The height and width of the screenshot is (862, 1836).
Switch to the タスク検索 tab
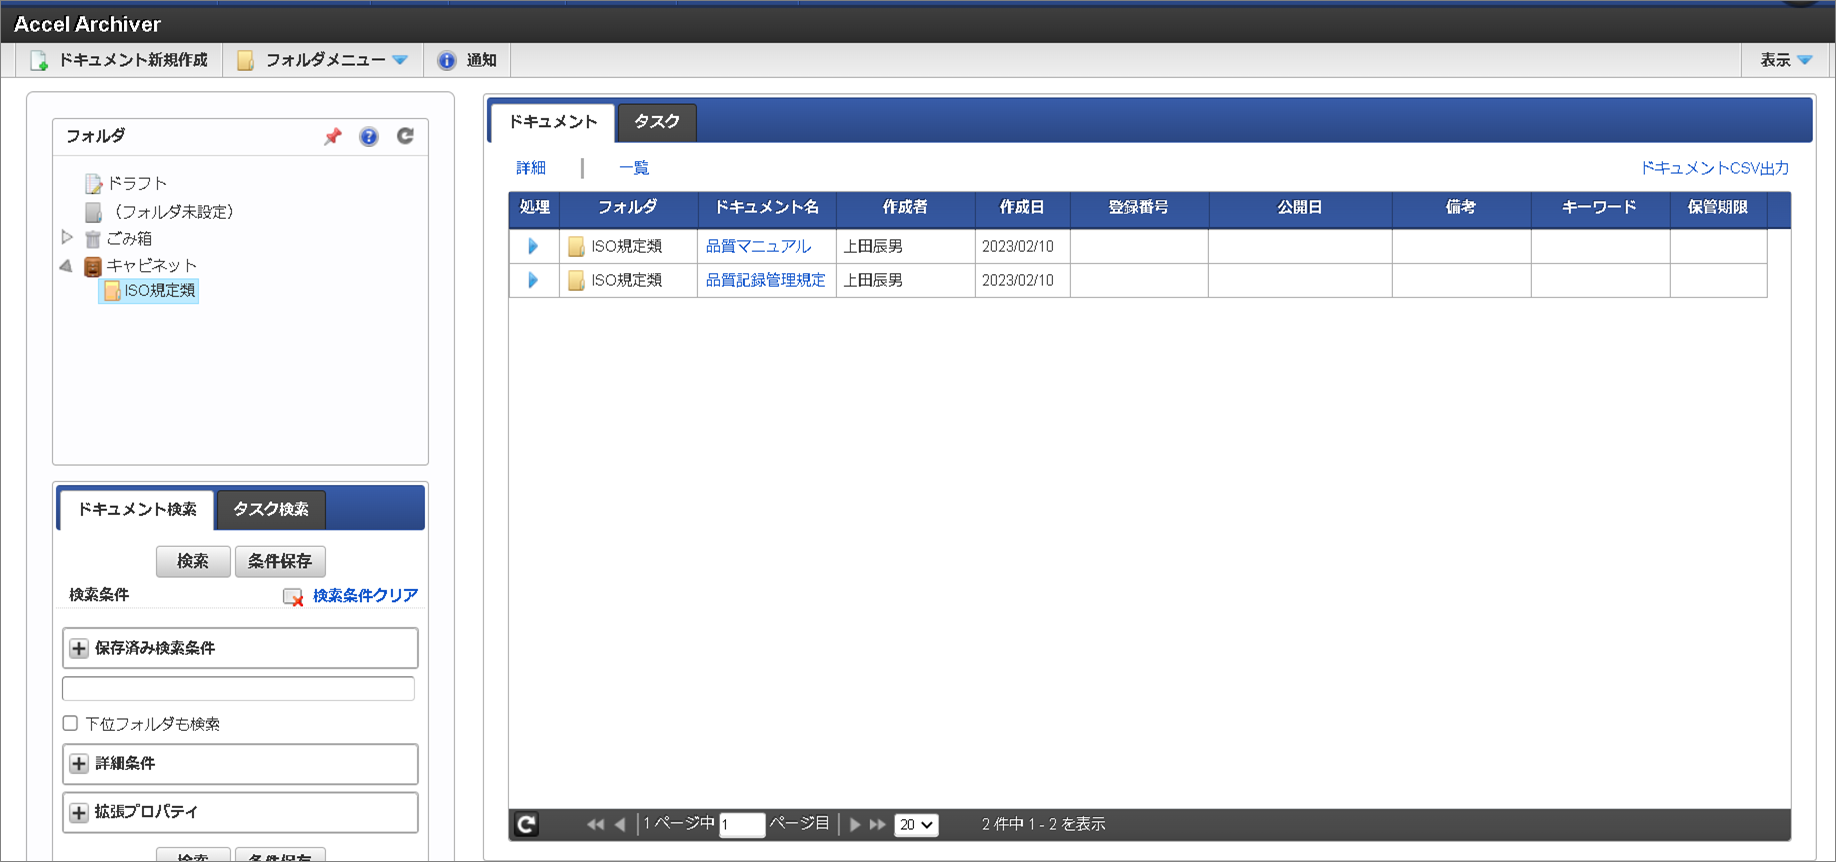coord(270,509)
